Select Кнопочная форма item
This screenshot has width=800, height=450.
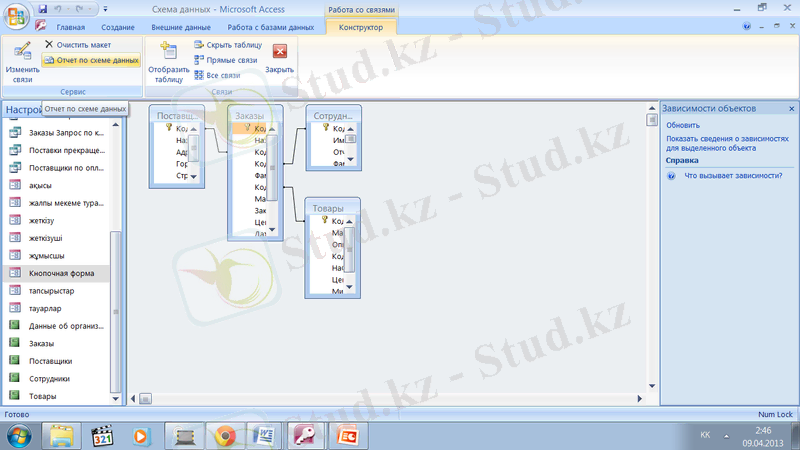tap(57, 273)
